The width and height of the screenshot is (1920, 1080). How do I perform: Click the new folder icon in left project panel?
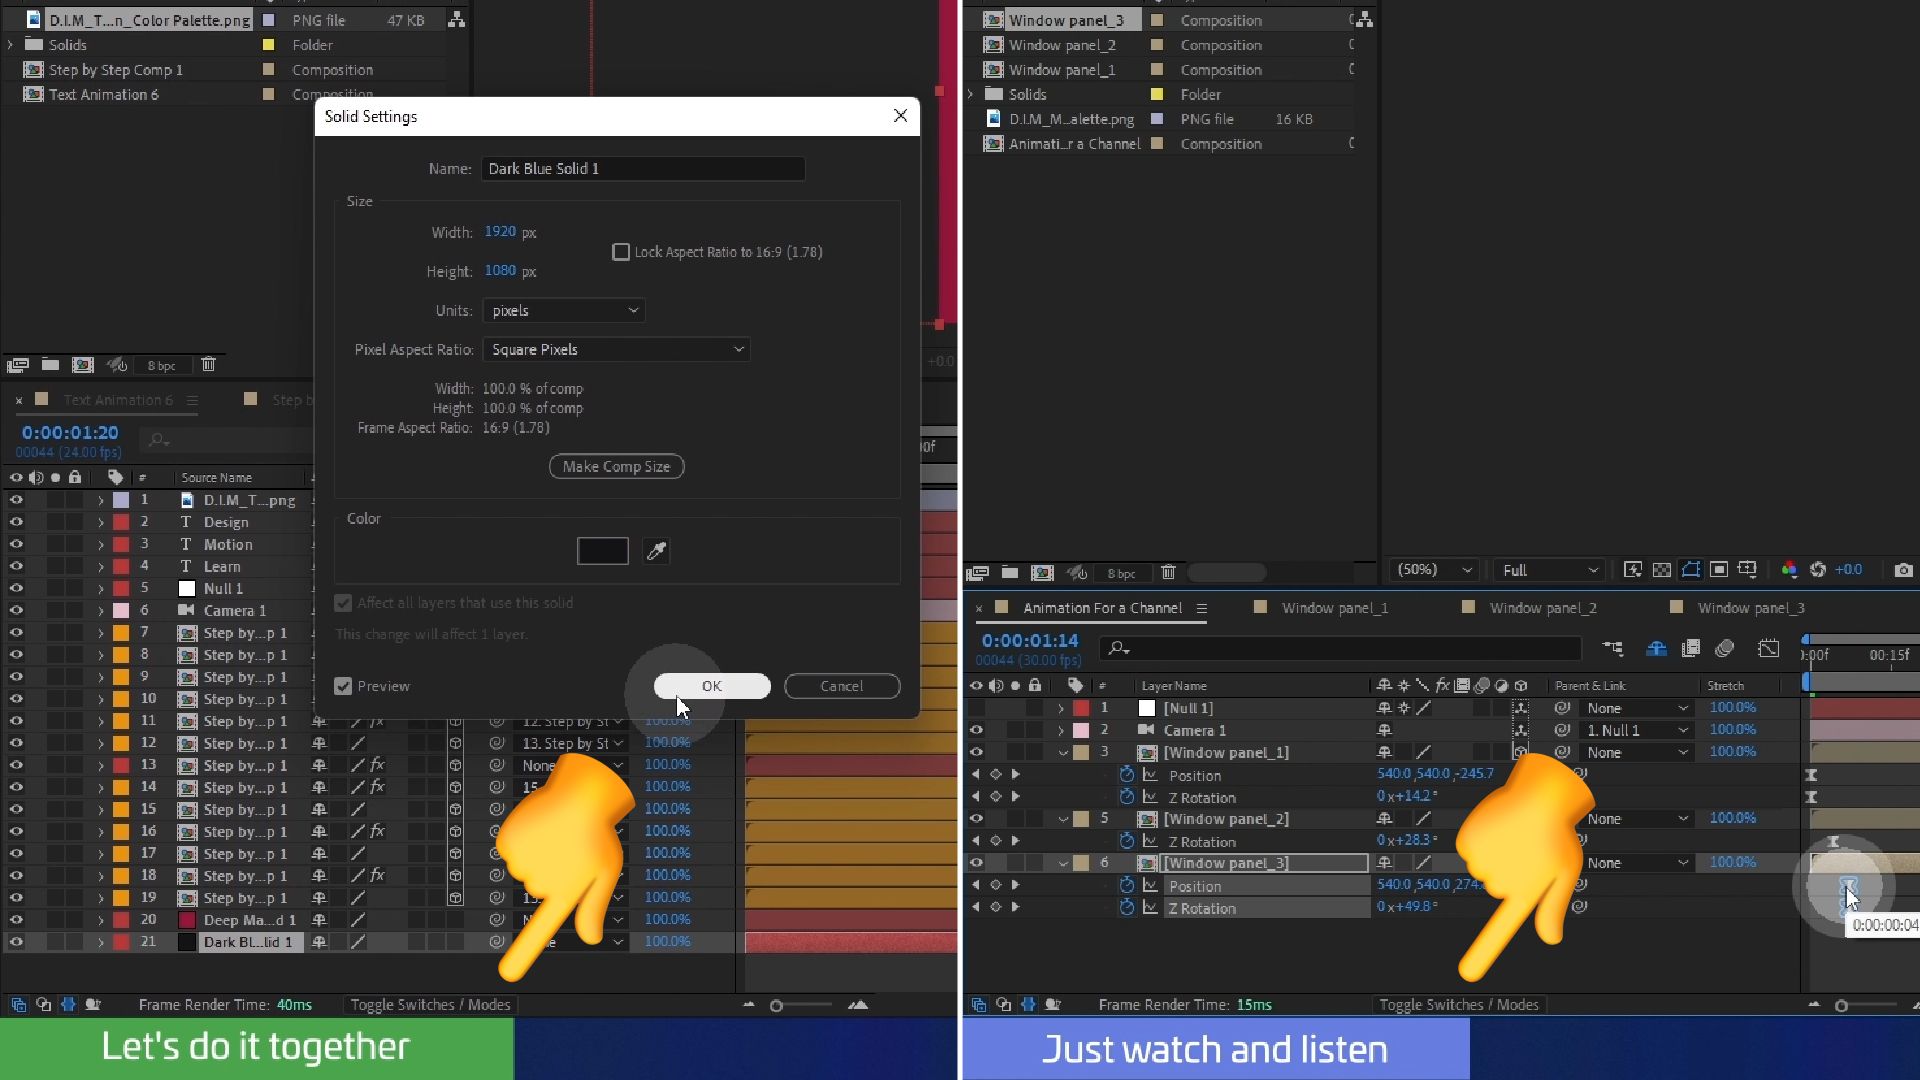coord(50,365)
